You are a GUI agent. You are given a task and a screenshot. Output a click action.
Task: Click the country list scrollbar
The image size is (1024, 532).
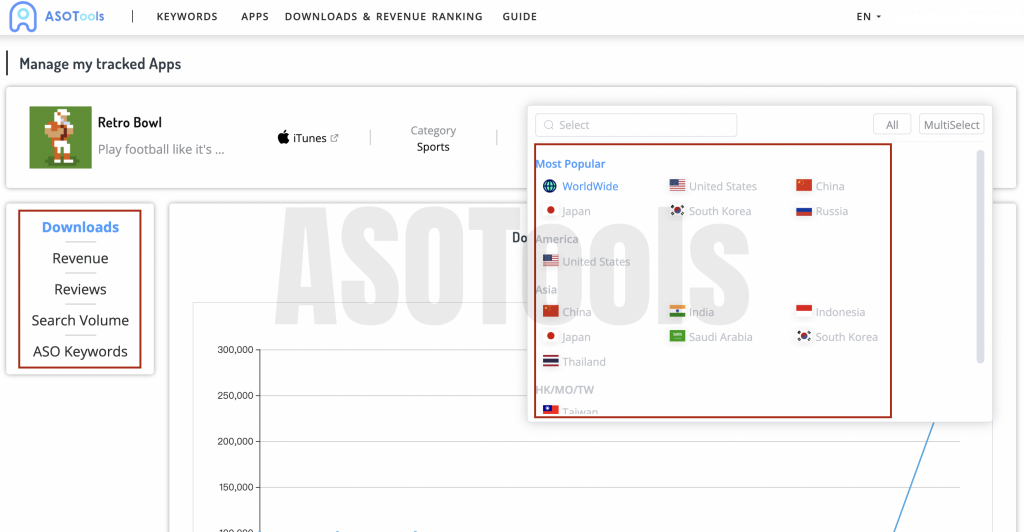(980, 257)
